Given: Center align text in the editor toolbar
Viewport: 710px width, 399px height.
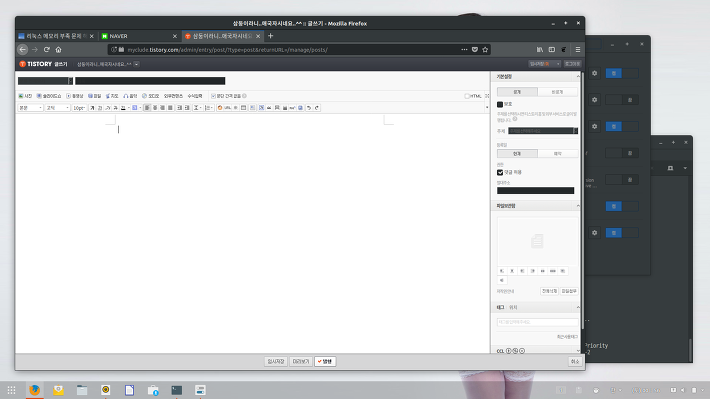Looking at the screenshot, I should point(155,108).
